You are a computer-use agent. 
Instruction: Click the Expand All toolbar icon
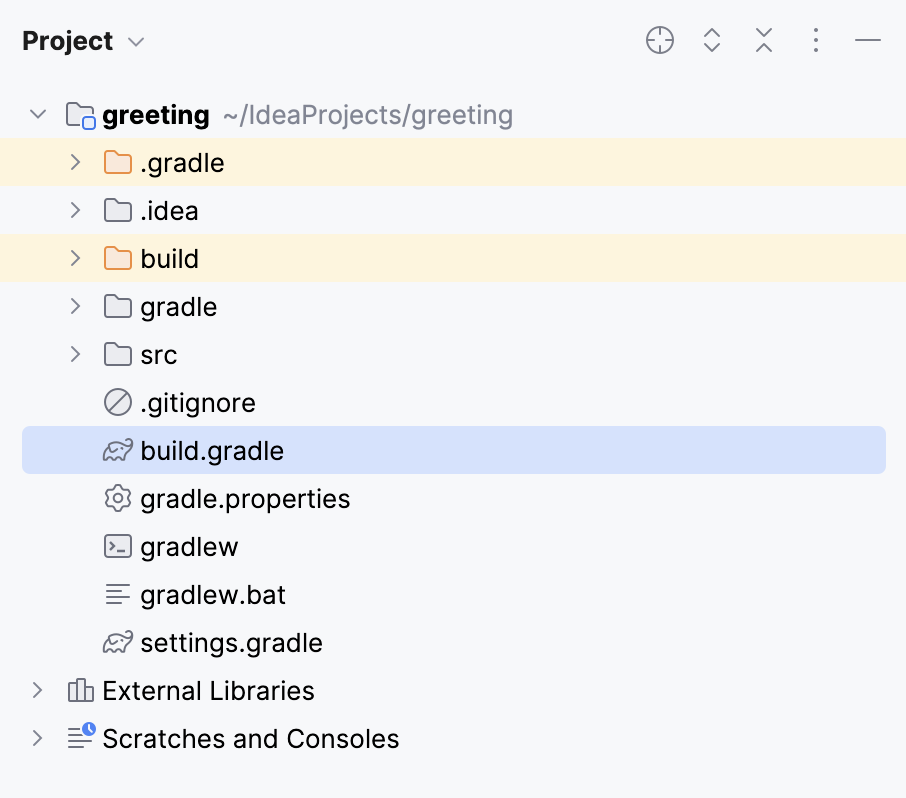[711, 40]
